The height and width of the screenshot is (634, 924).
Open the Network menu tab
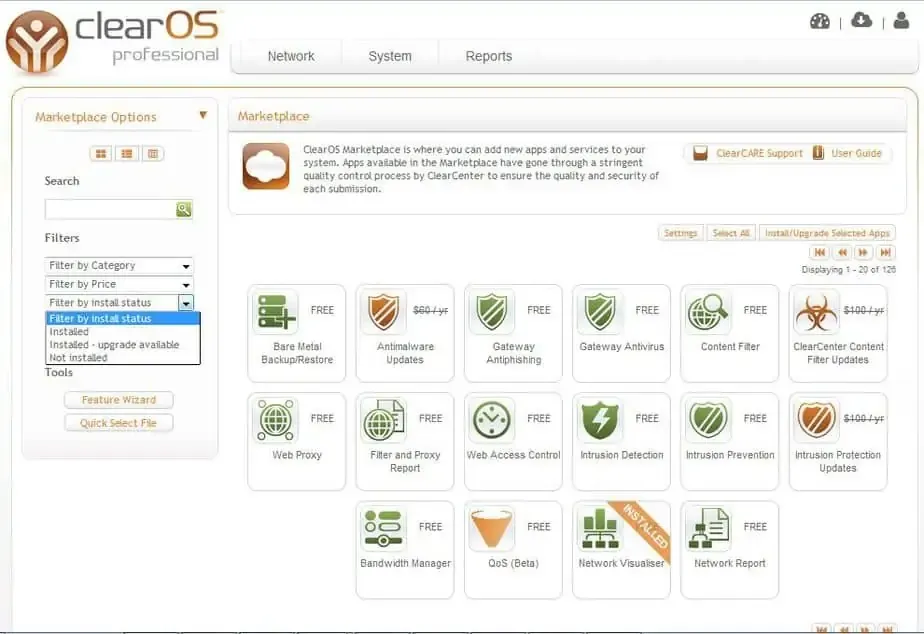291,57
